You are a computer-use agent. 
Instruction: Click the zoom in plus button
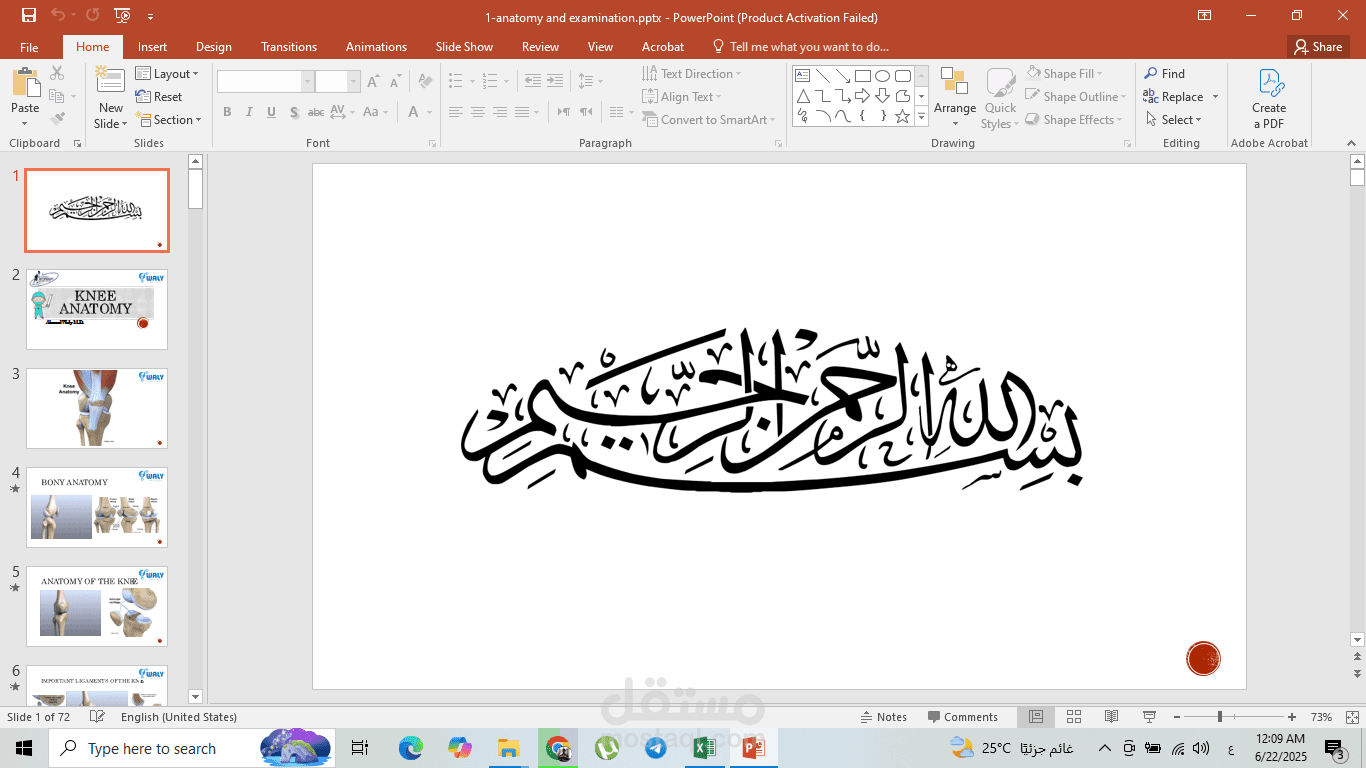[x=1292, y=717]
